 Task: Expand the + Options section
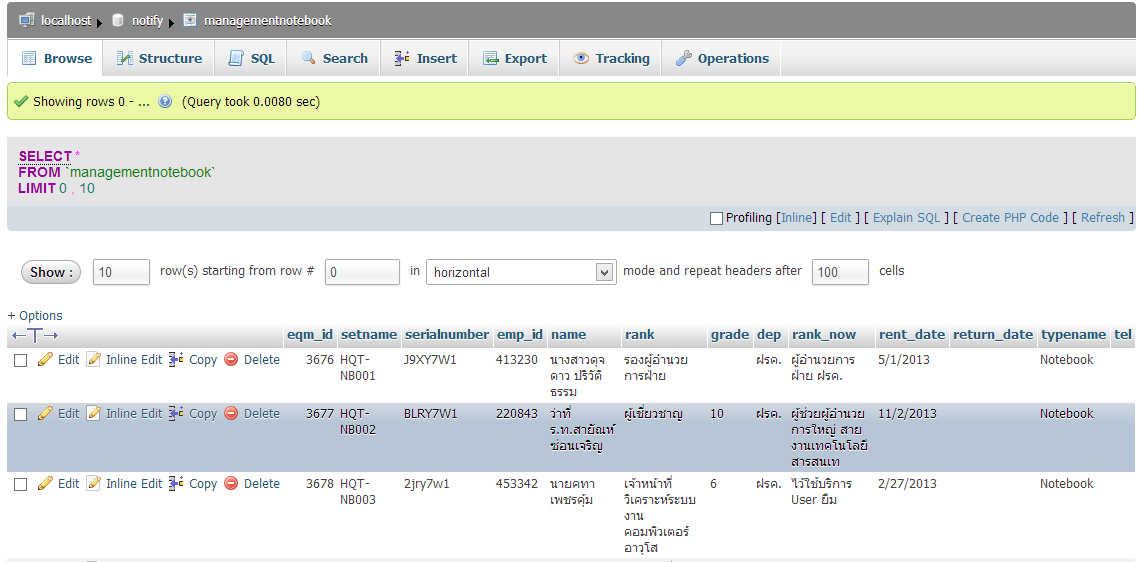pyautogui.click(x=35, y=315)
